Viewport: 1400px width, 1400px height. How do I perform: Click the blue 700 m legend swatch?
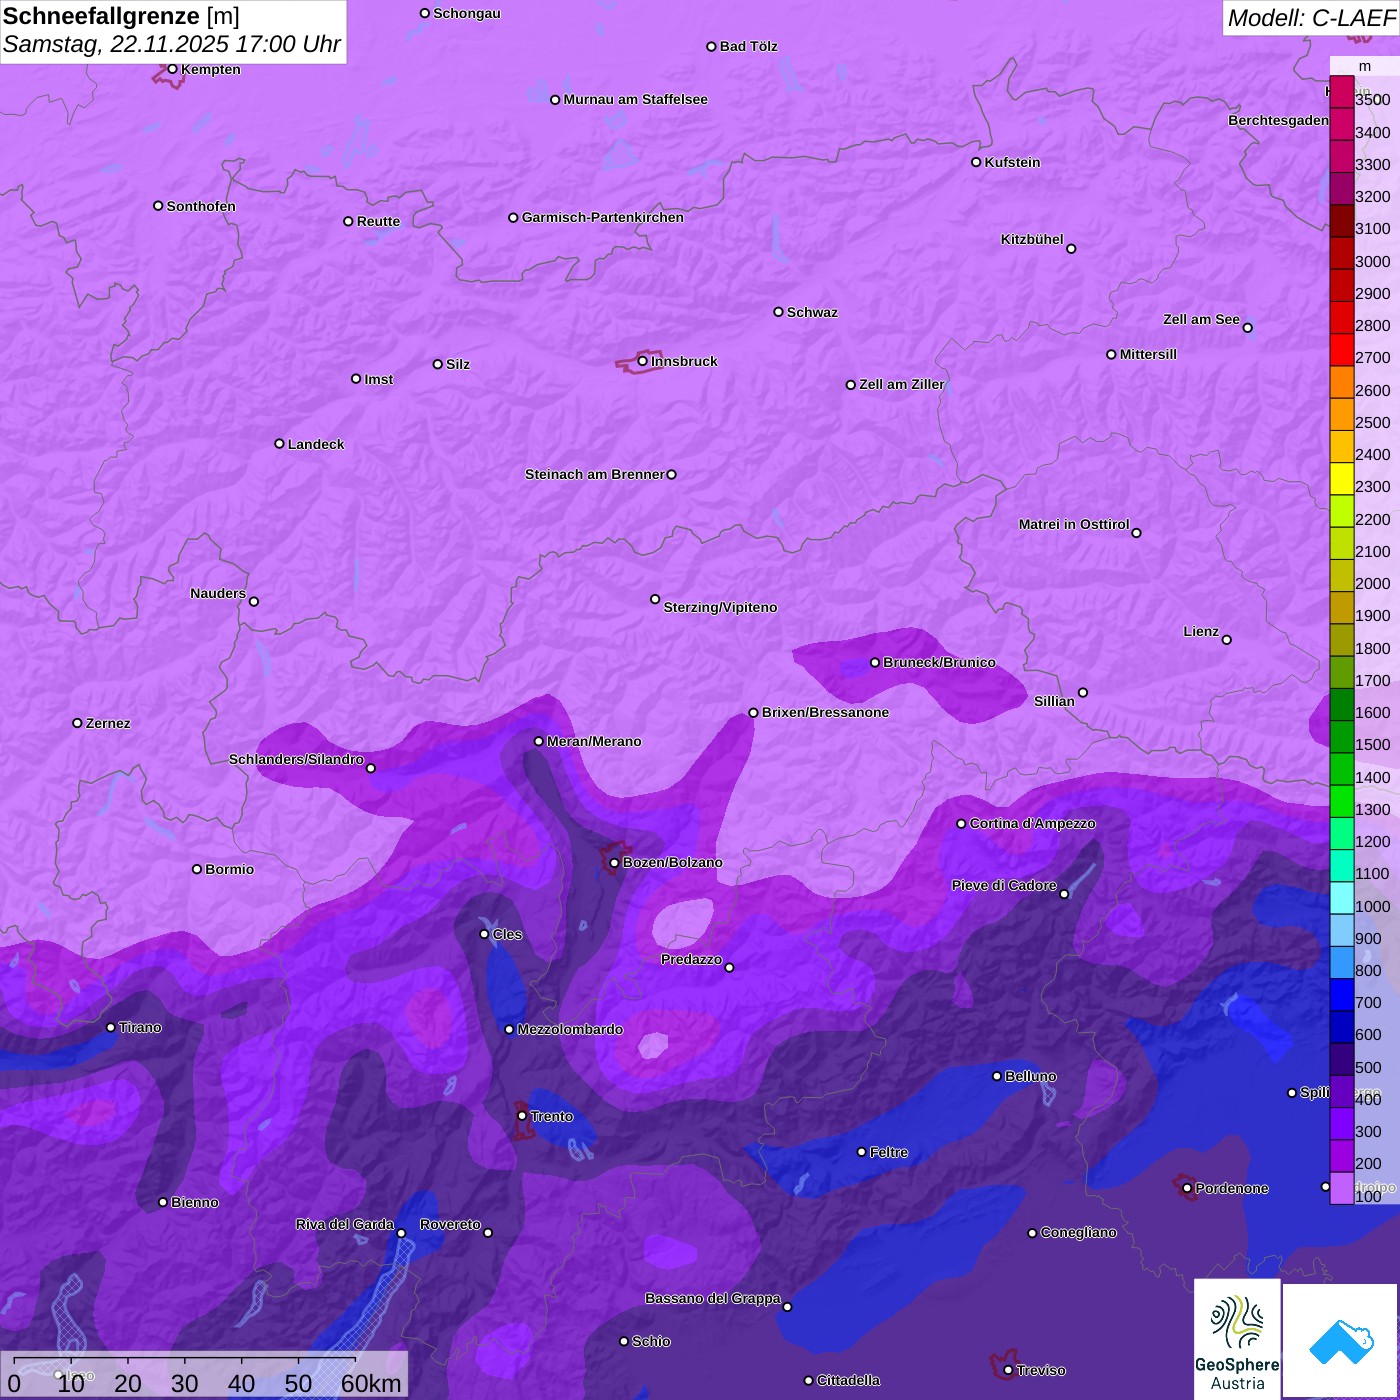pyautogui.click(x=1342, y=994)
